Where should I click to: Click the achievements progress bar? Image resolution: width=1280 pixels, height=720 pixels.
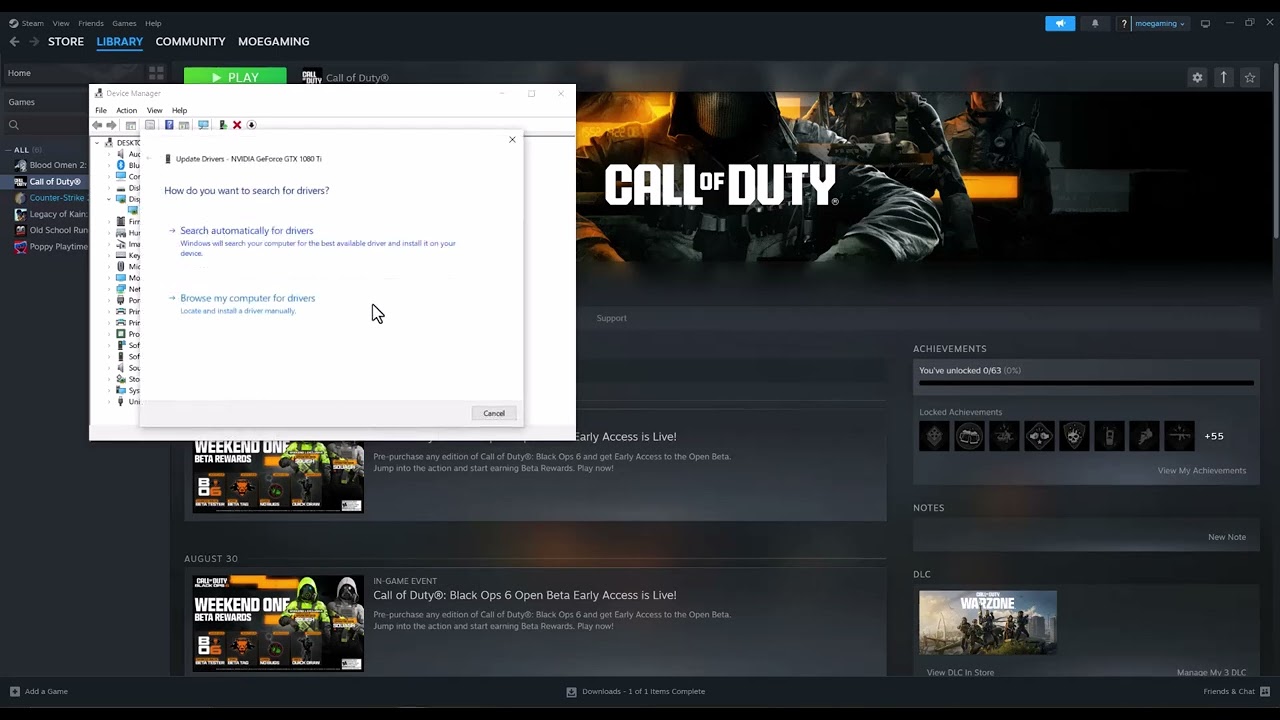(1086, 382)
